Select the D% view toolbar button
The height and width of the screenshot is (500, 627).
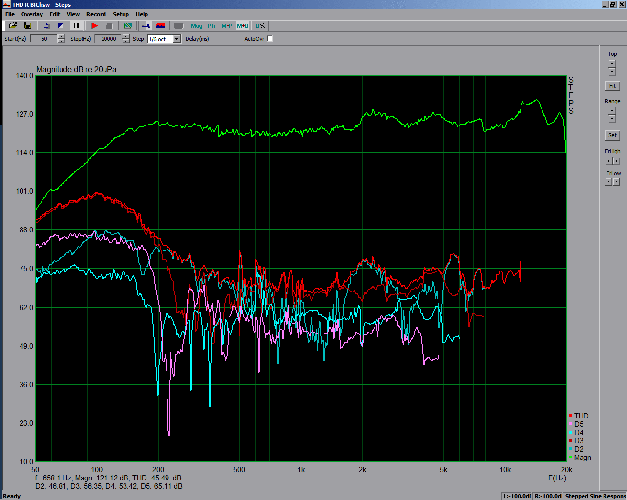(260, 24)
